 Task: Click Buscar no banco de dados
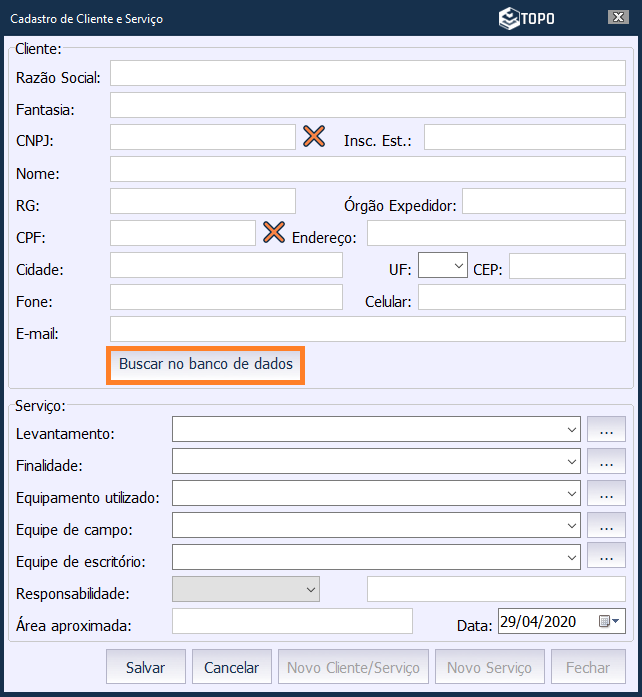click(x=206, y=365)
